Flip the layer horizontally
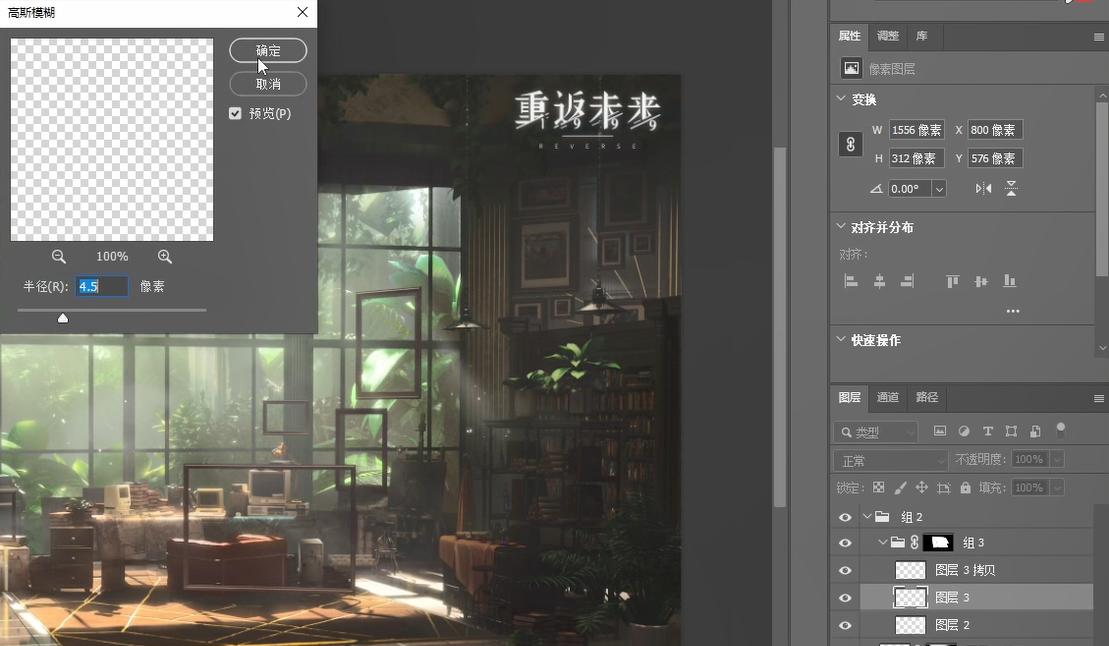 coord(983,188)
